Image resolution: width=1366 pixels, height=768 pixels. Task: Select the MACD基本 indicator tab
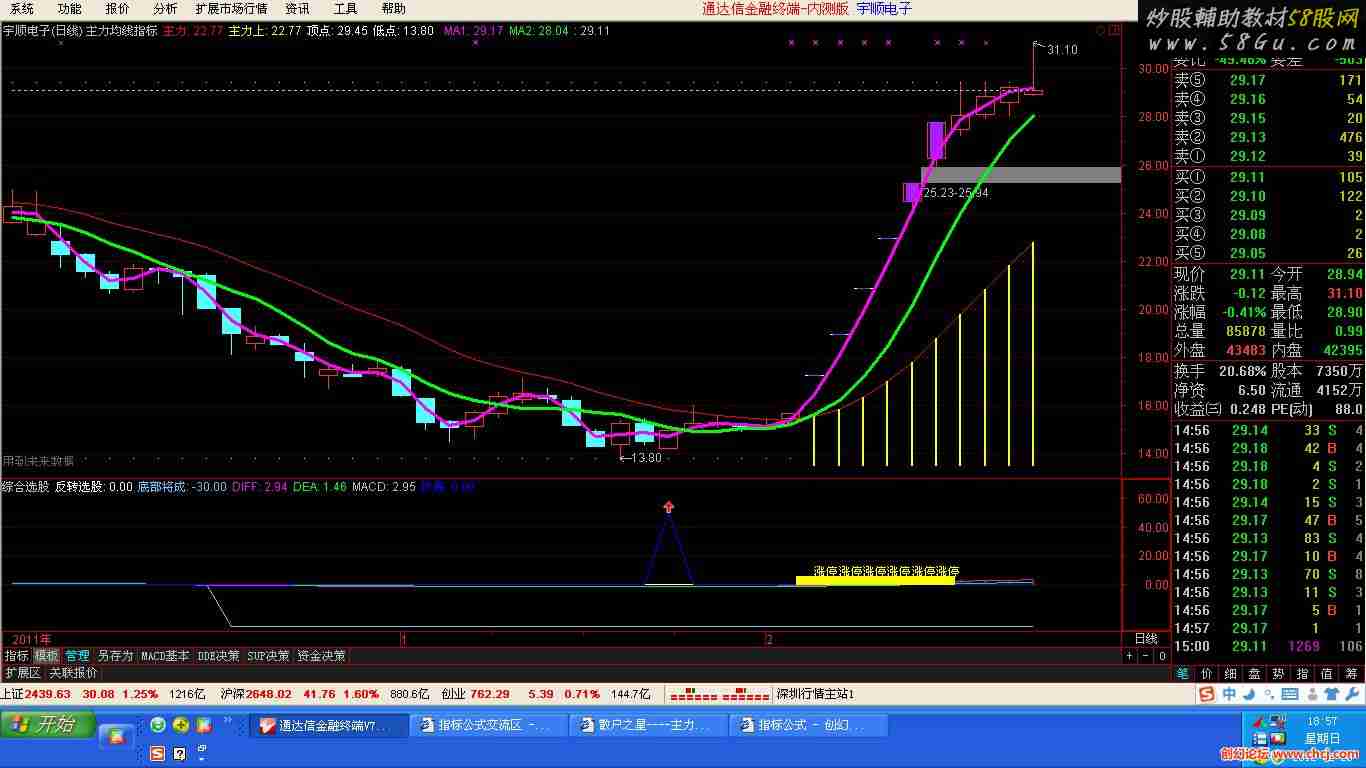[164, 656]
